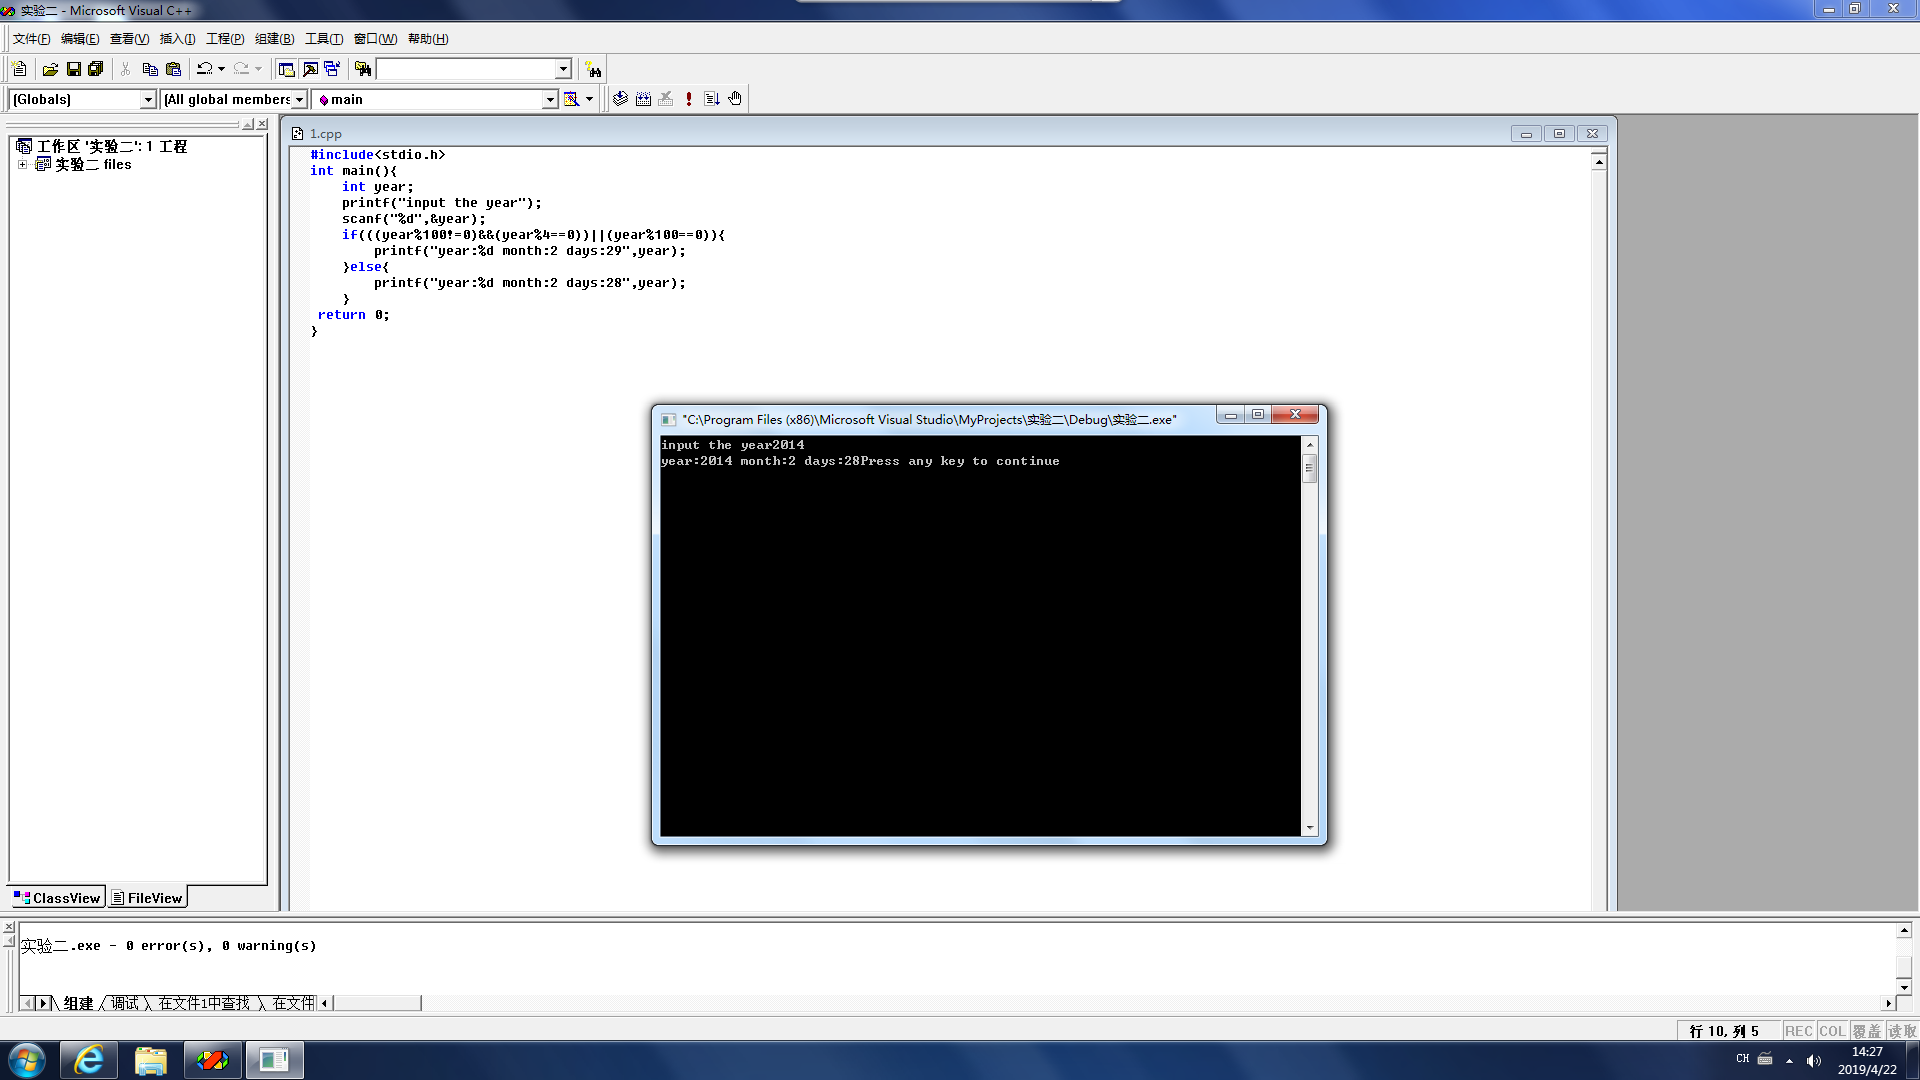1920x1080 pixels.
Task: Open the Globals class dropdown
Action: click(148, 99)
